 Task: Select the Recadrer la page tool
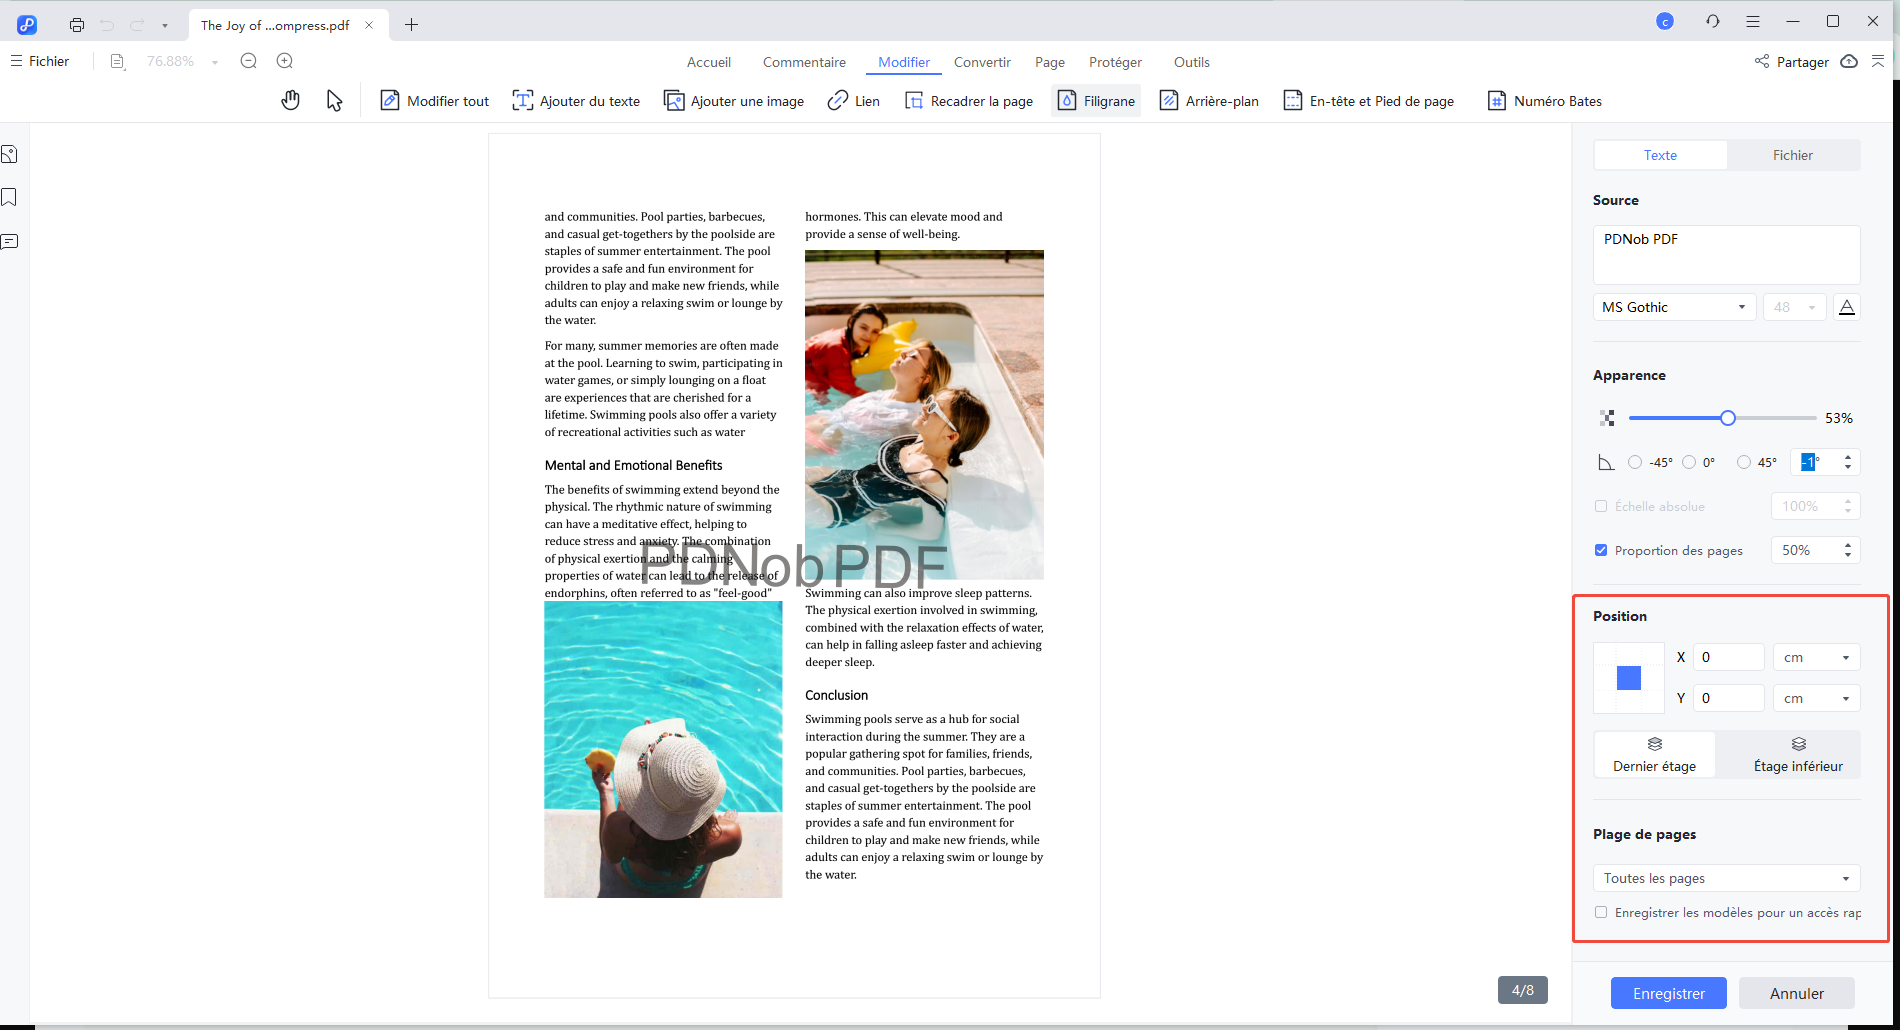point(968,100)
